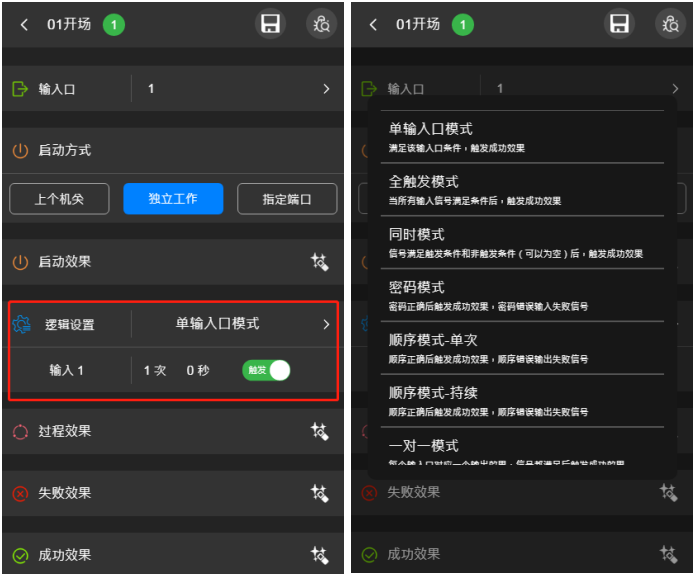Select the 上个机关 start mode
This screenshot has width=697, height=579.
coord(59,199)
